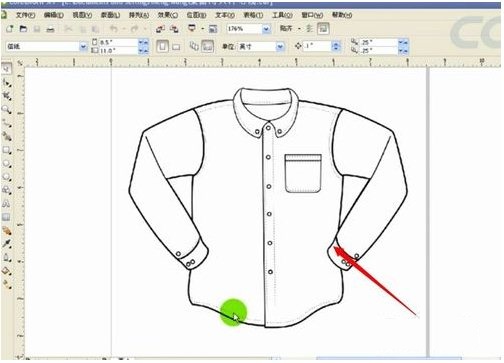Open the 版面 (Layout) menu
This screenshot has height=363, width=504.
(x=110, y=15)
